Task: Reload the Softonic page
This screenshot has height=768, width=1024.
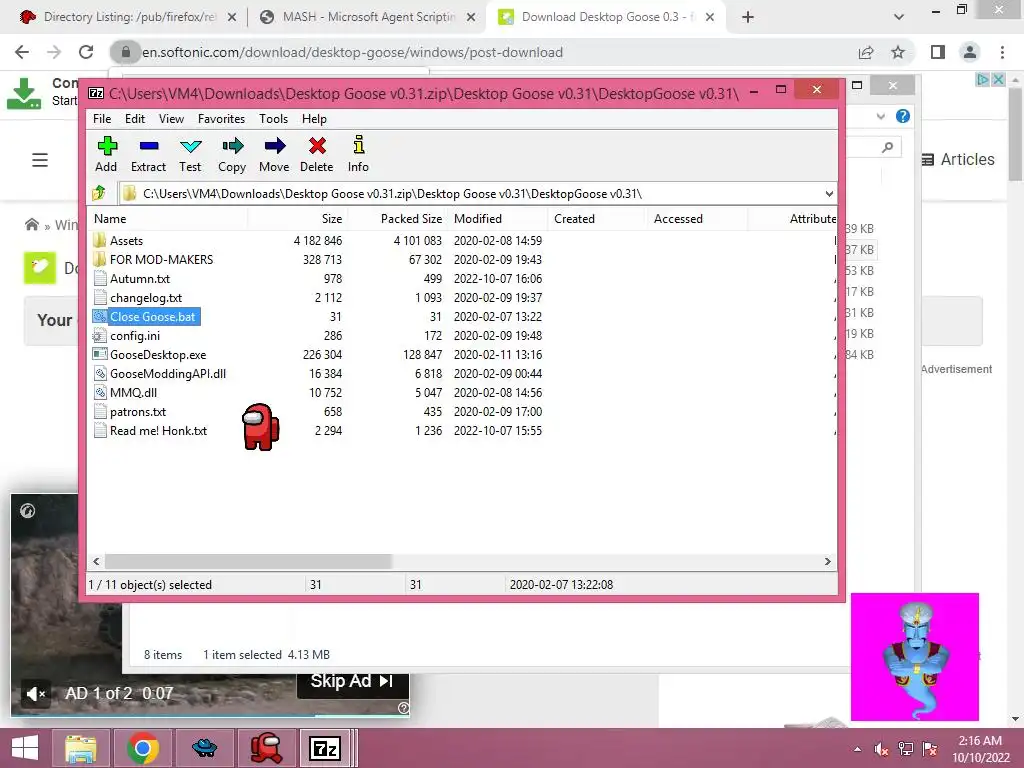Action: click(x=86, y=52)
